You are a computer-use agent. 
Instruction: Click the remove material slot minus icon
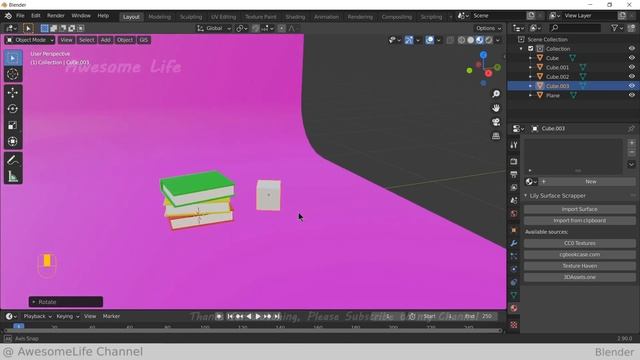point(631,152)
